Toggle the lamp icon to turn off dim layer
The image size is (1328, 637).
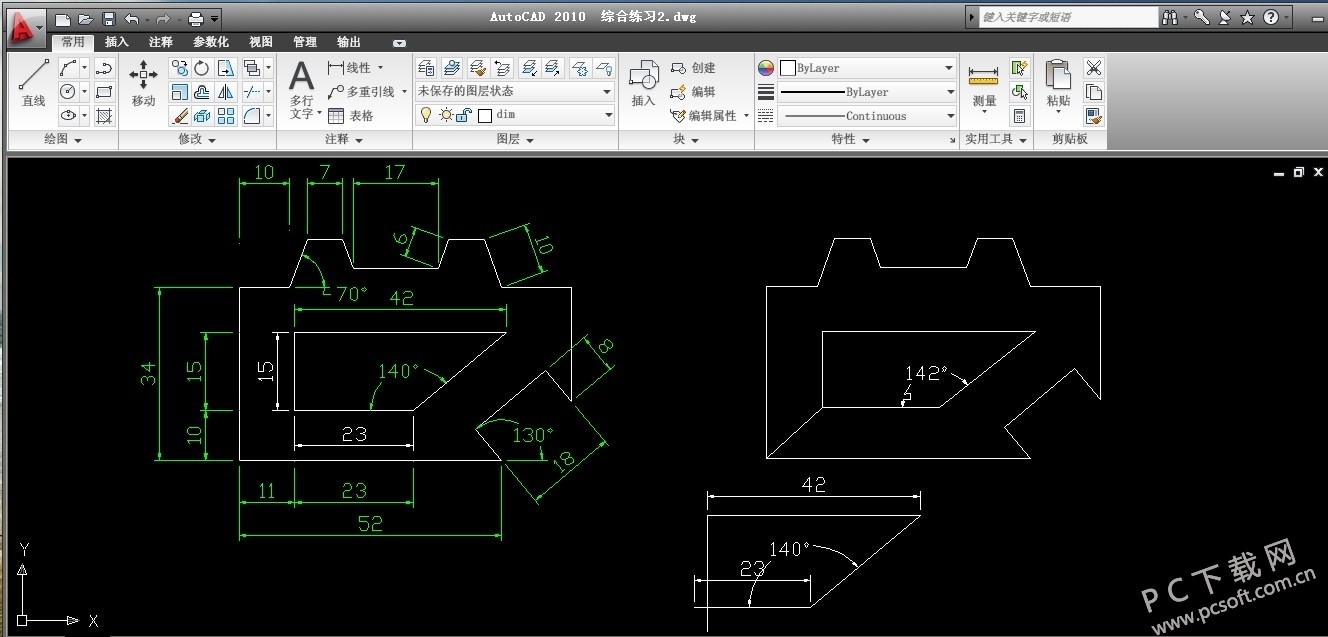(x=426, y=114)
